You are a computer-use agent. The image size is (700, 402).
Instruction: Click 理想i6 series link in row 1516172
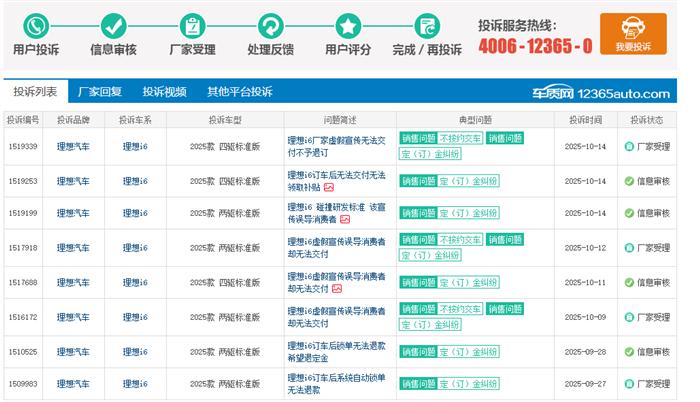135,317
